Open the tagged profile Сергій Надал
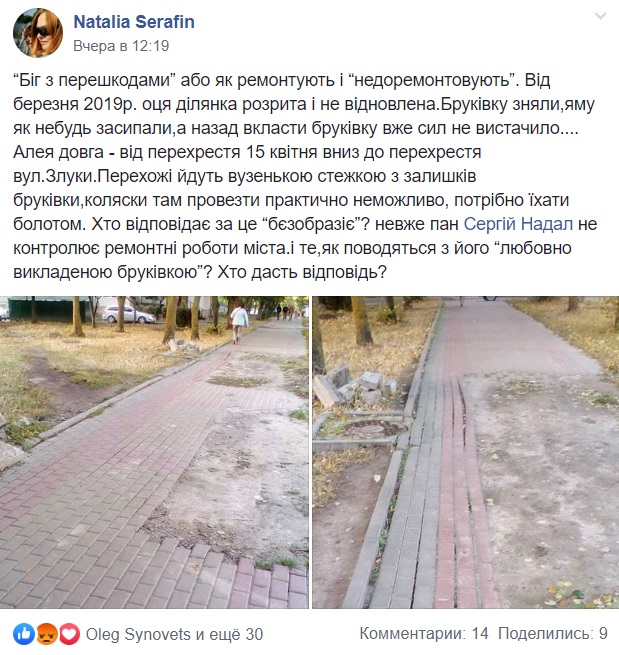 pos(518,224)
